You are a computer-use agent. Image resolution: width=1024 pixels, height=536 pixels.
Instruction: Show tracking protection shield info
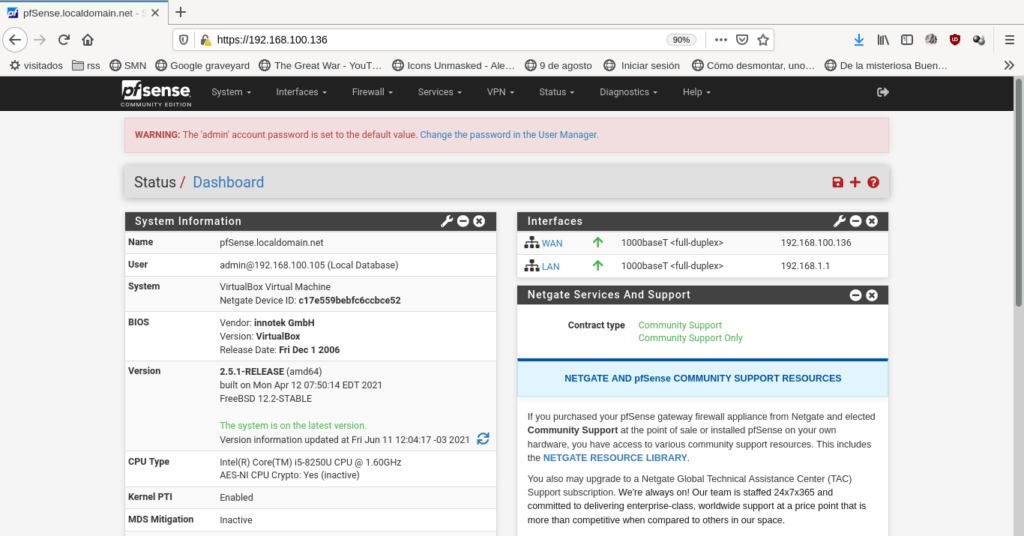184,40
